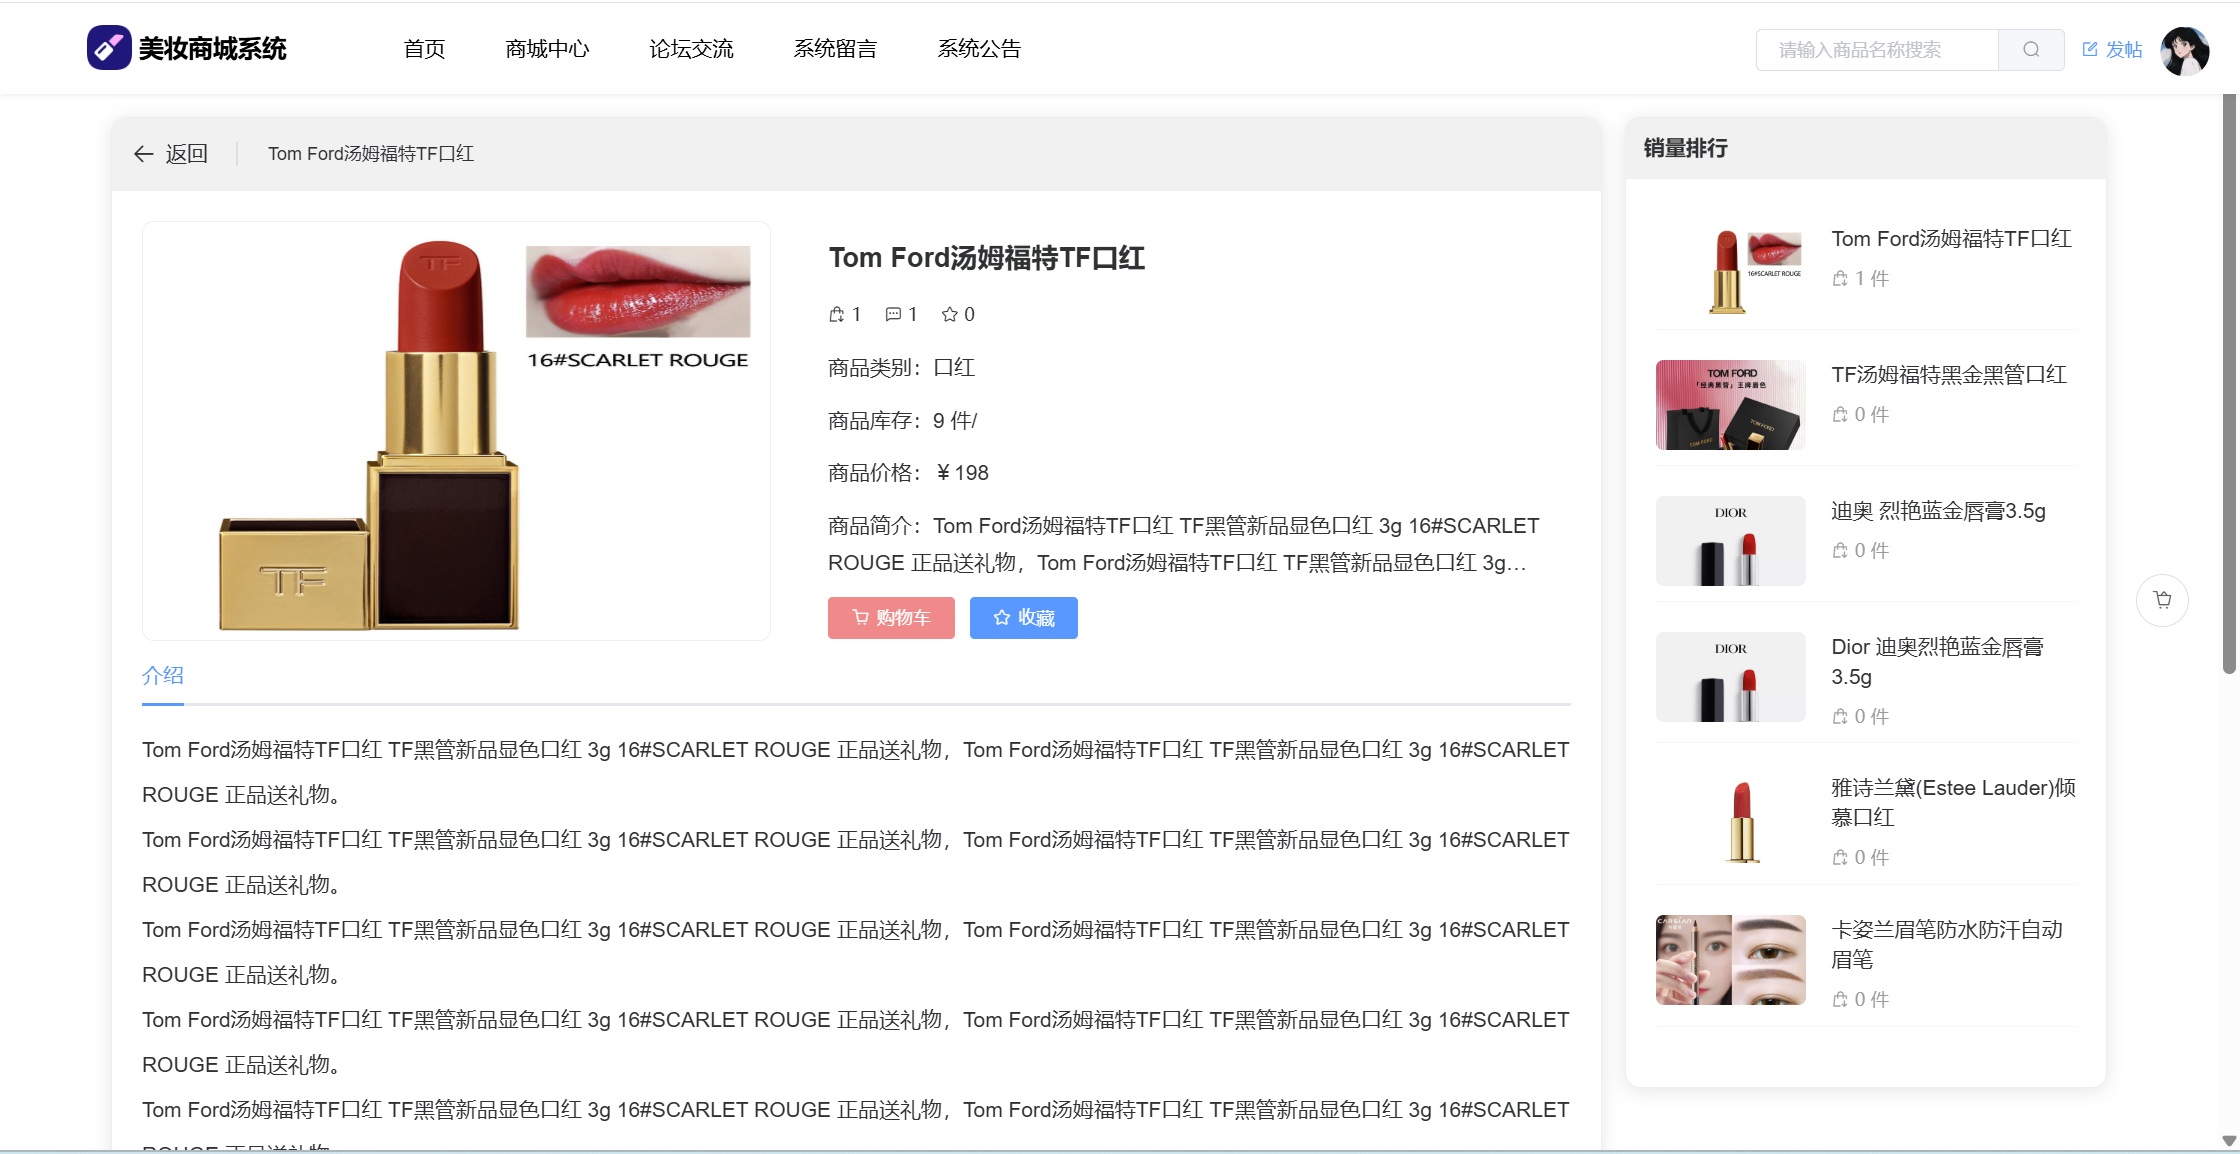Screen dimensions: 2240x1154
Task: Click the search magnifier icon
Action: pos(2030,50)
